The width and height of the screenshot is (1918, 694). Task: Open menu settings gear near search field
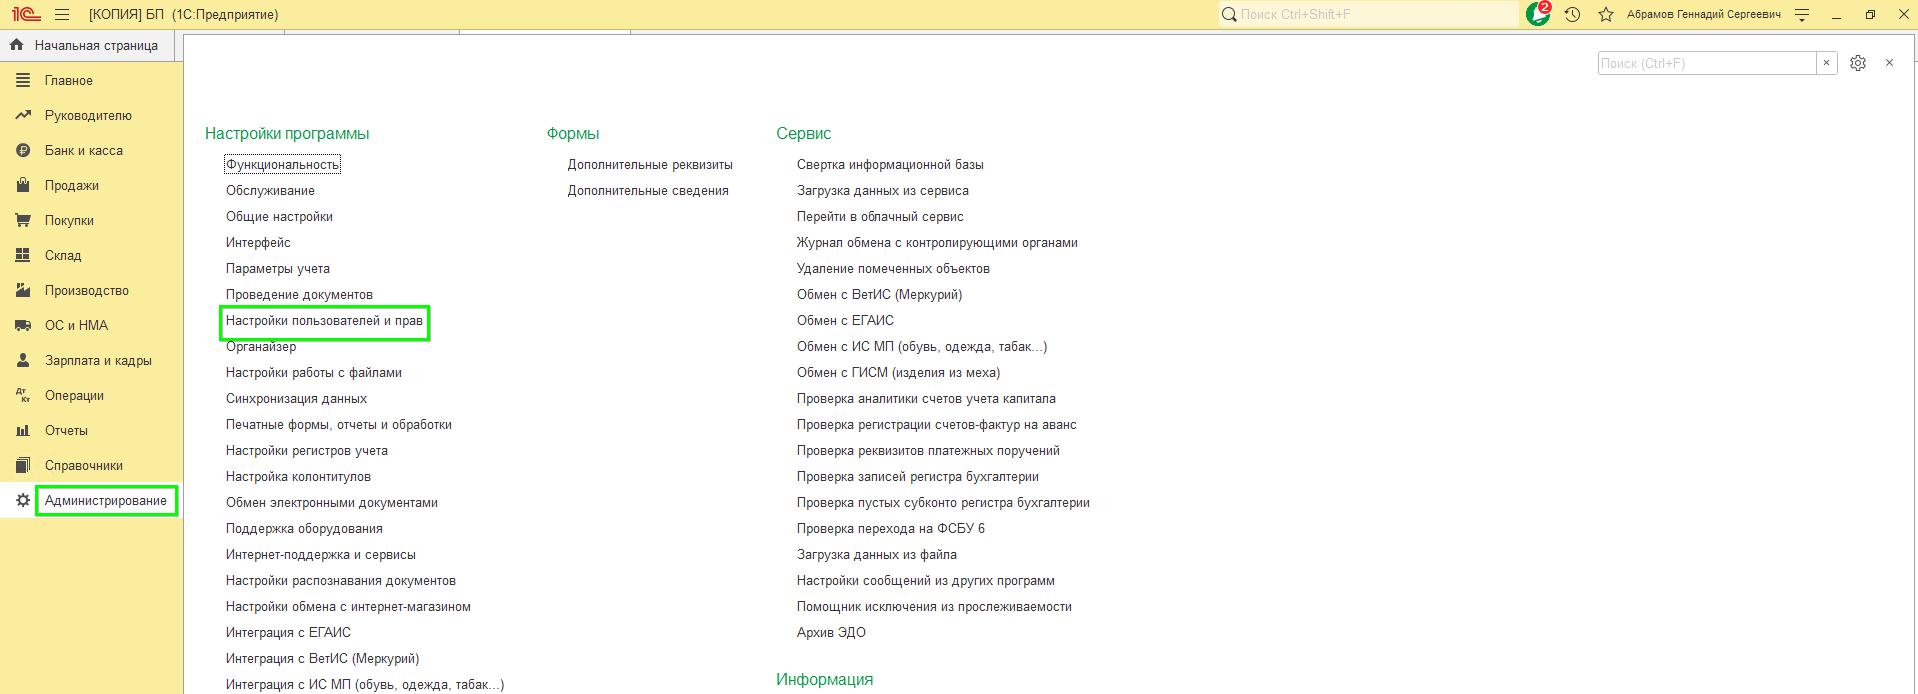pyautogui.click(x=1858, y=63)
